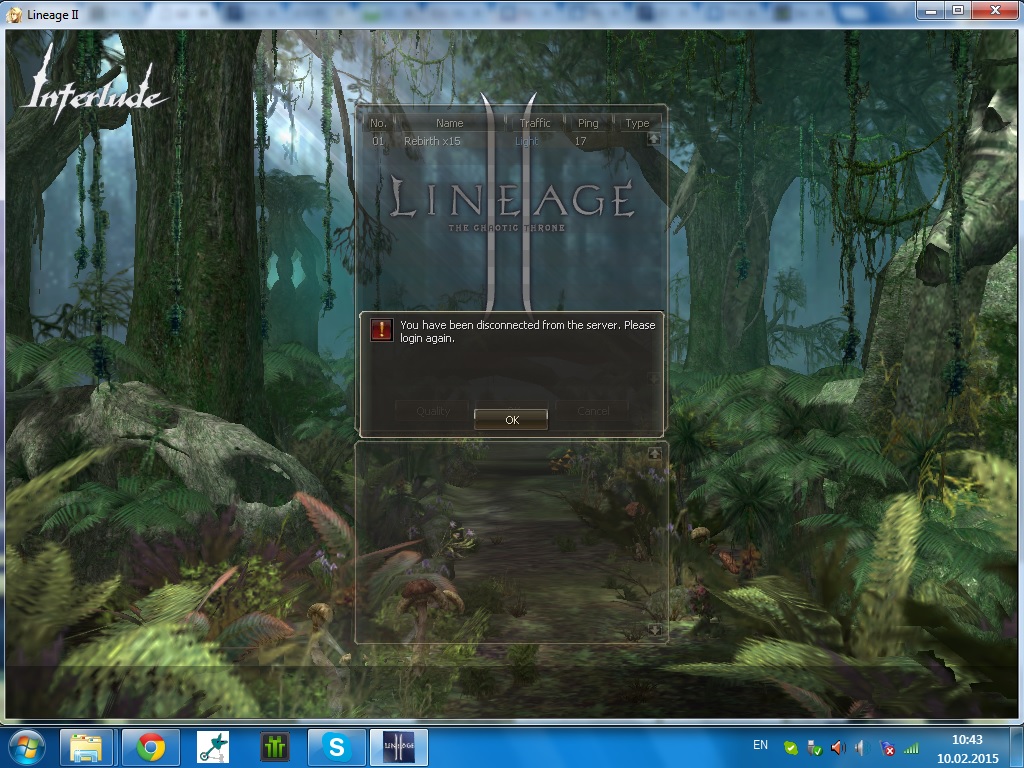Click the Type column header

637,123
